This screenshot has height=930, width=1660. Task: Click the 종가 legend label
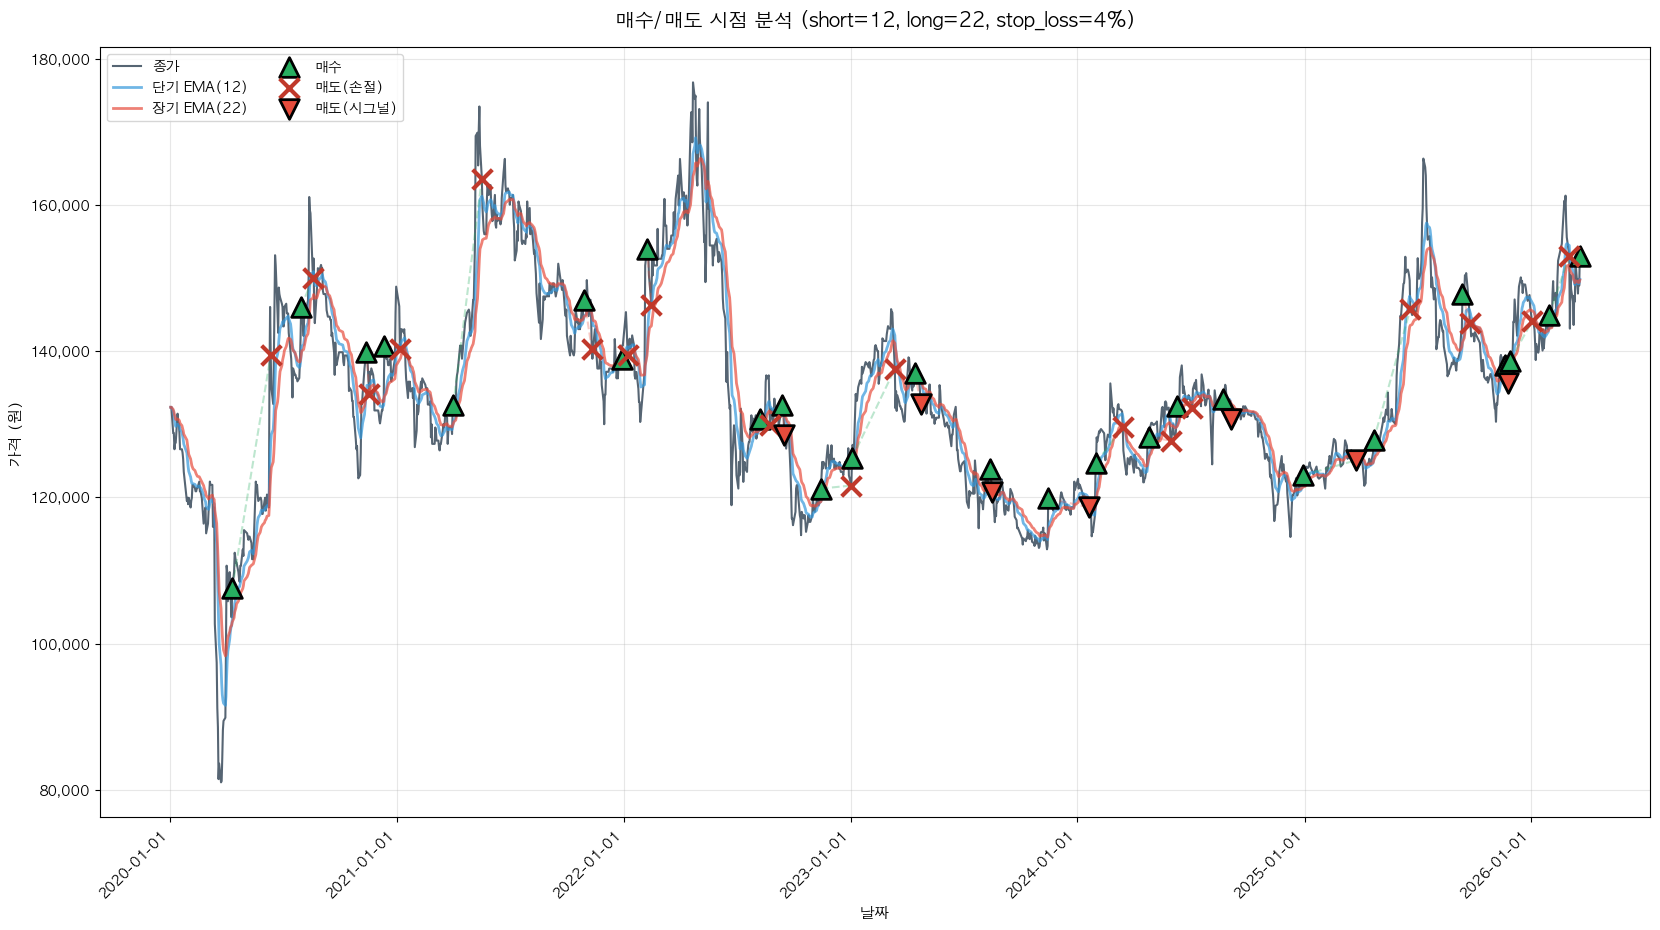[x=166, y=67]
